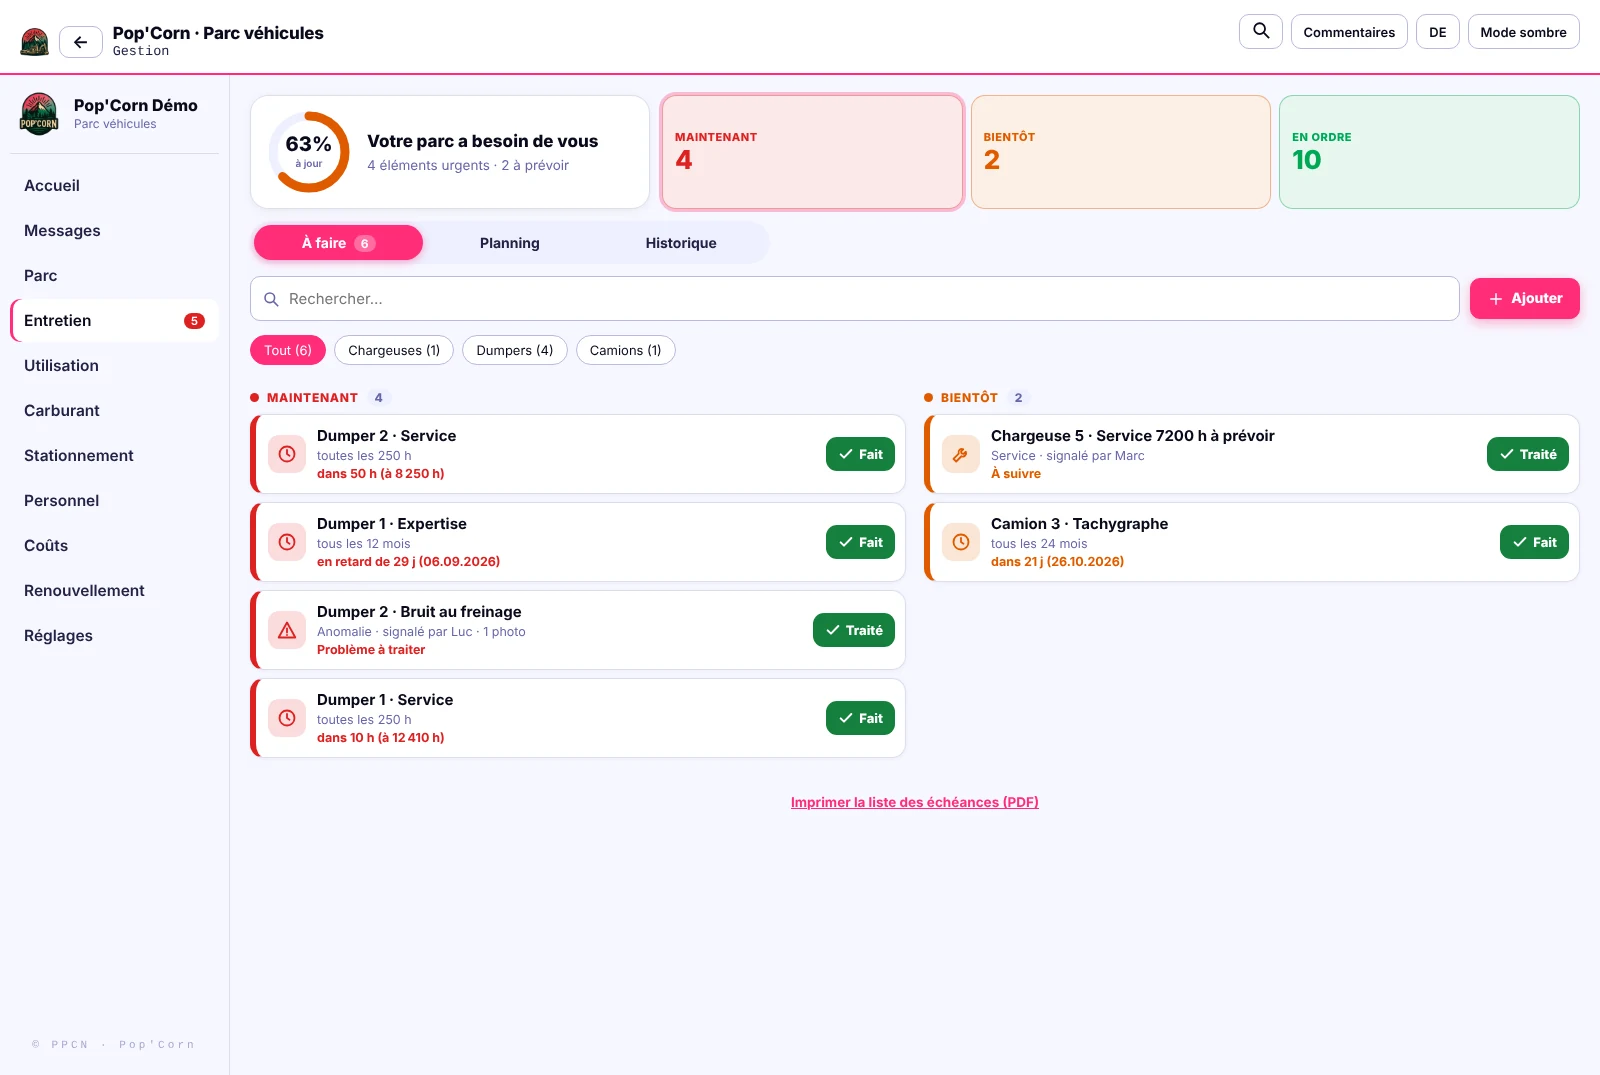The height and width of the screenshot is (1075, 1600).
Task: Click the wrench icon on the Chargeuse 5 card
Action: coord(961,454)
